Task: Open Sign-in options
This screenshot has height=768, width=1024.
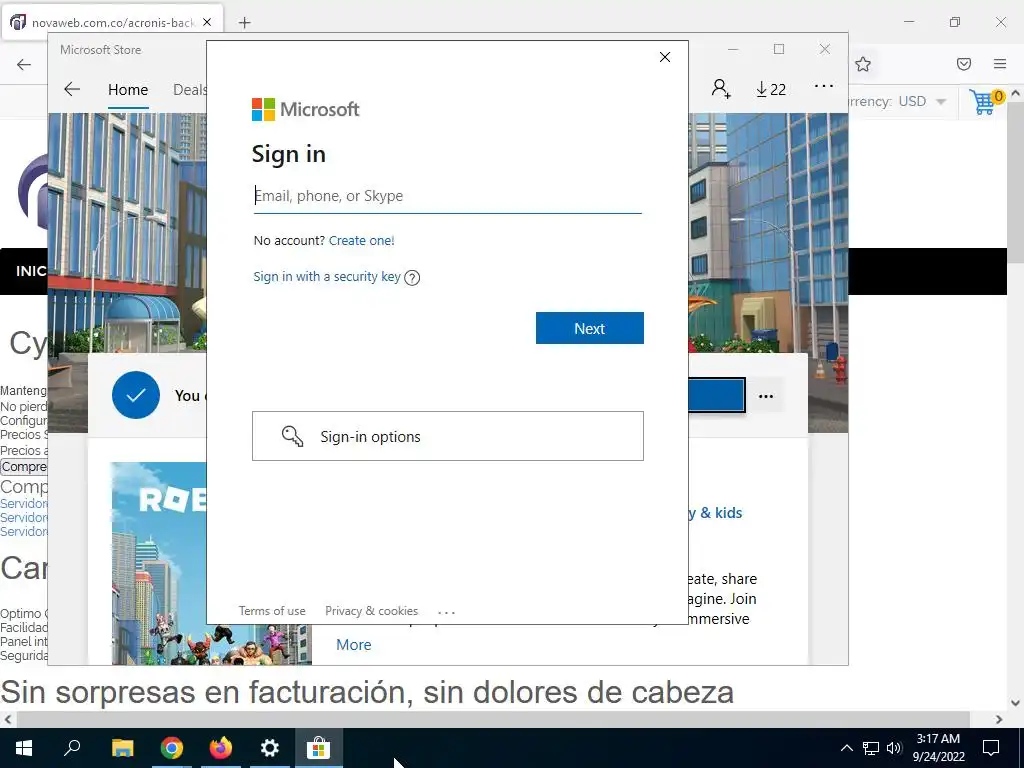Action: tap(447, 436)
